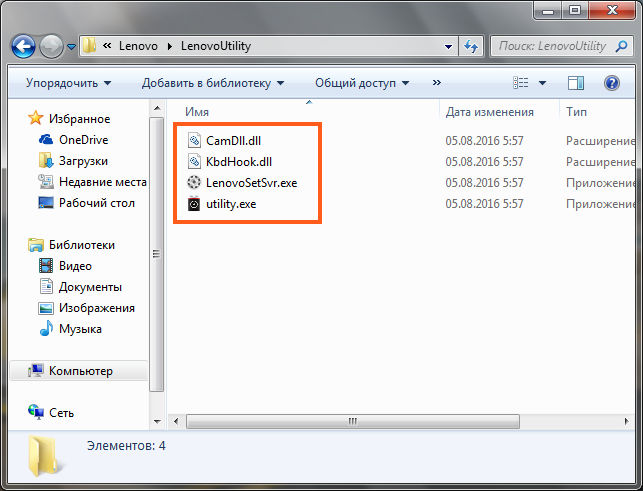
Task: Select LenovoSetSvr.exe application icon
Action: tap(194, 182)
